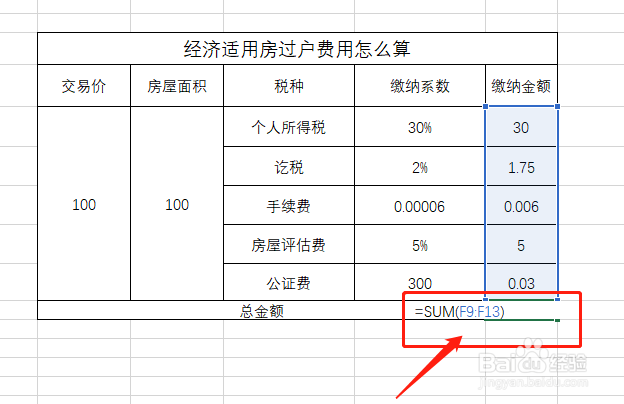
Task: Select the 讫税 cell
Action: [289, 166]
